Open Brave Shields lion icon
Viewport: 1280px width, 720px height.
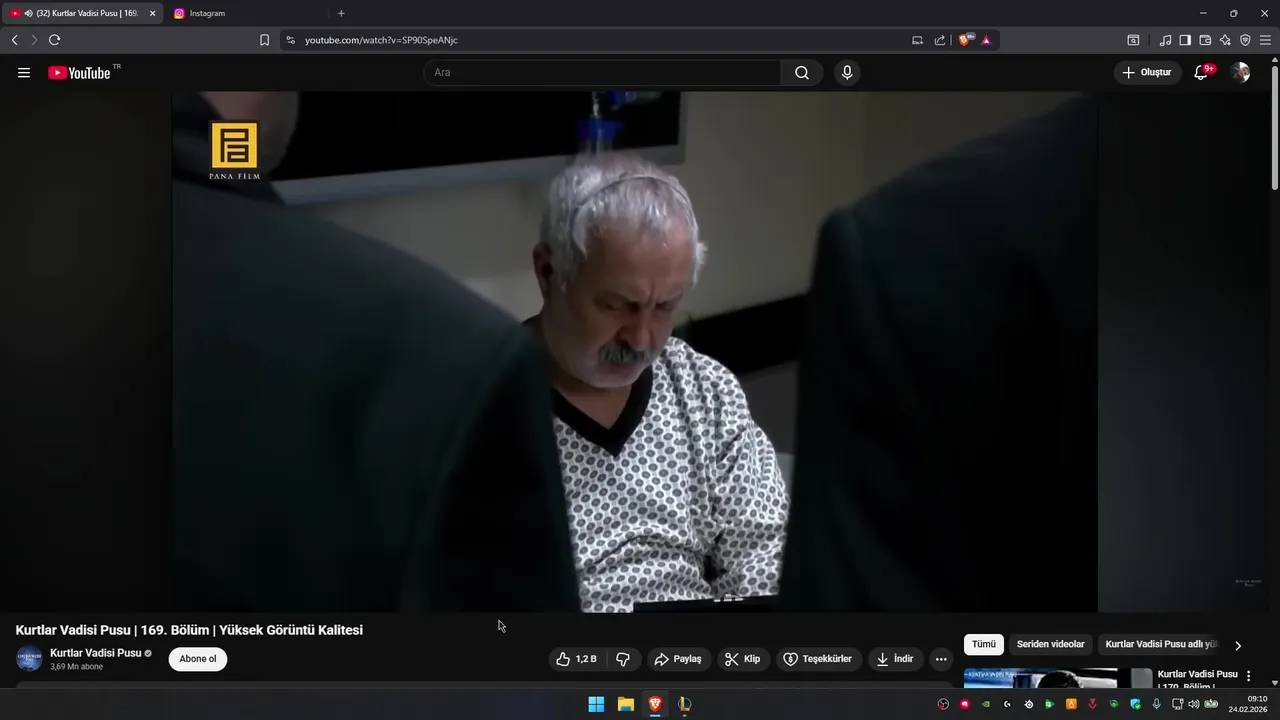click(966, 40)
